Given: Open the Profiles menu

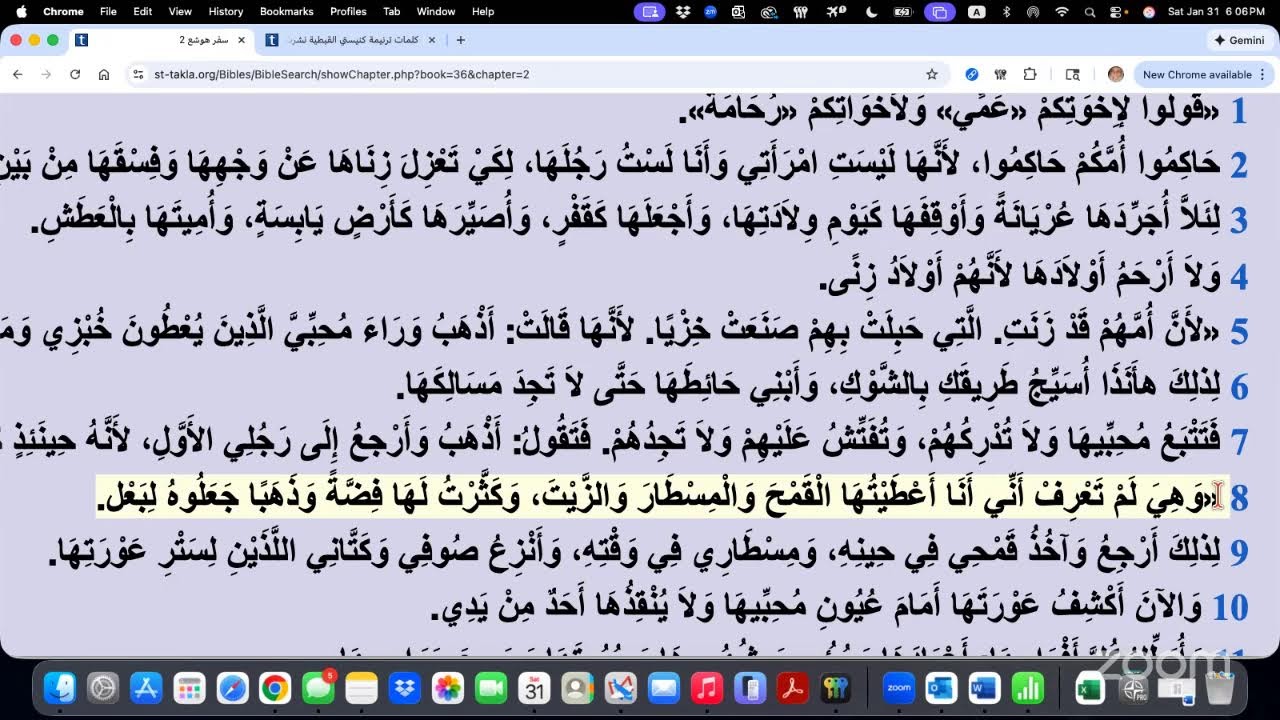Looking at the screenshot, I should pos(348,11).
